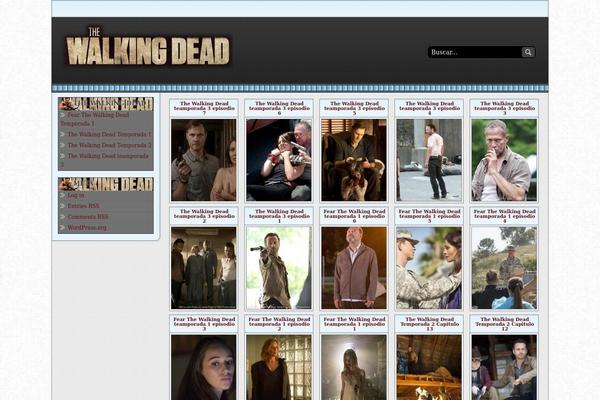Select thumbnail for Fear temporada 1 episodio 6
This screenshot has height=400, width=600.
[354, 268]
